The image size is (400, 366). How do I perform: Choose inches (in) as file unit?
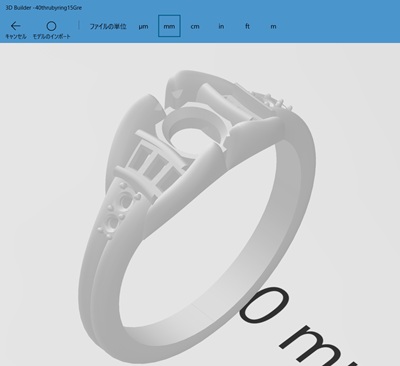pyautogui.click(x=221, y=26)
